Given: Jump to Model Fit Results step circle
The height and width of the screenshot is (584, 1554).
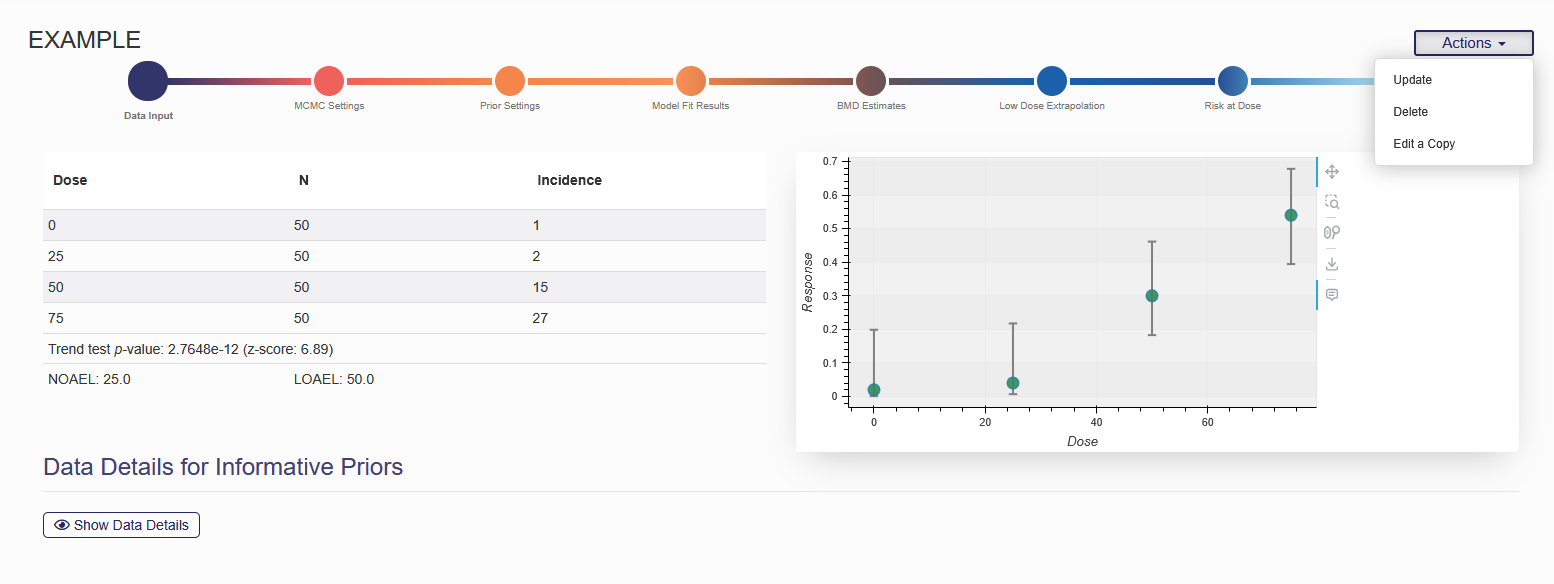Looking at the screenshot, I should 691,81.
